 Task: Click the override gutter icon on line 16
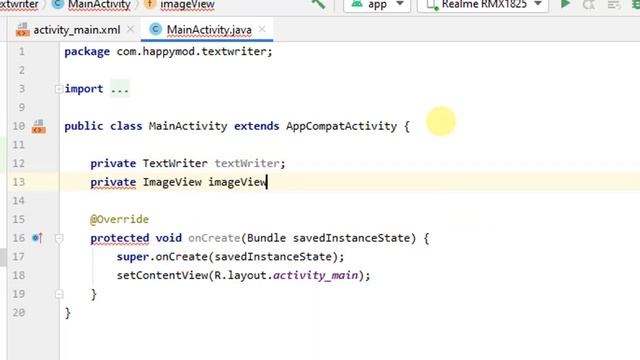tap(37, 238)
